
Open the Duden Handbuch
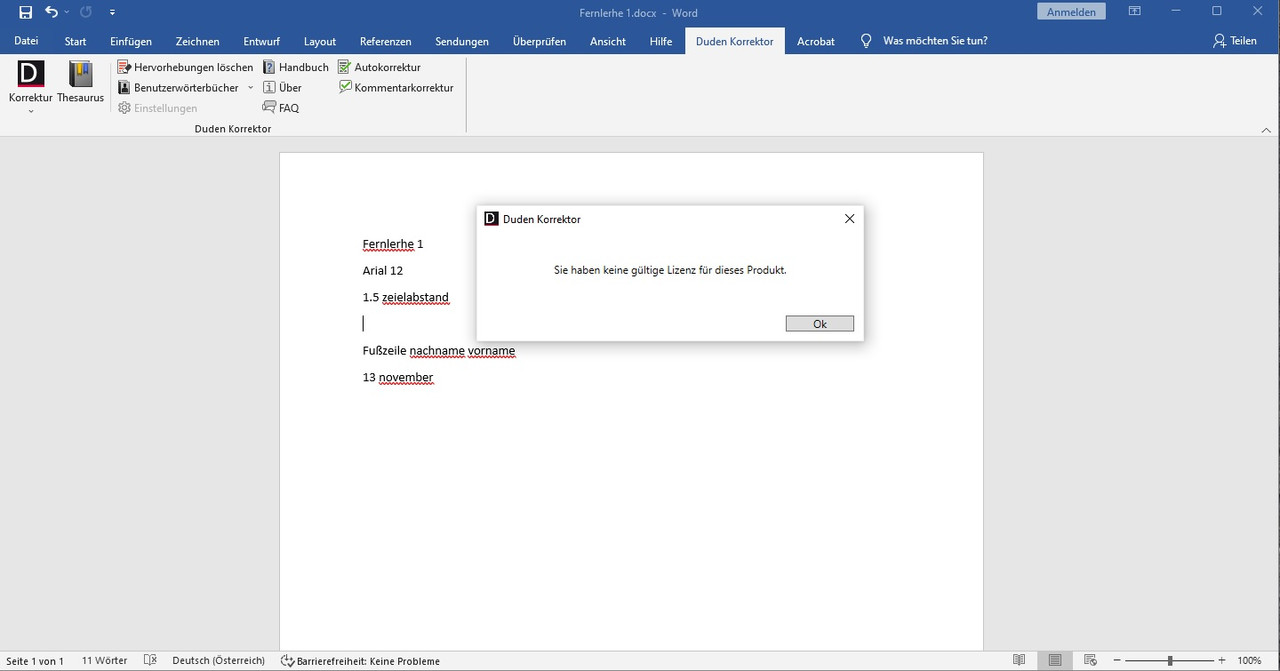coord(296,67)
